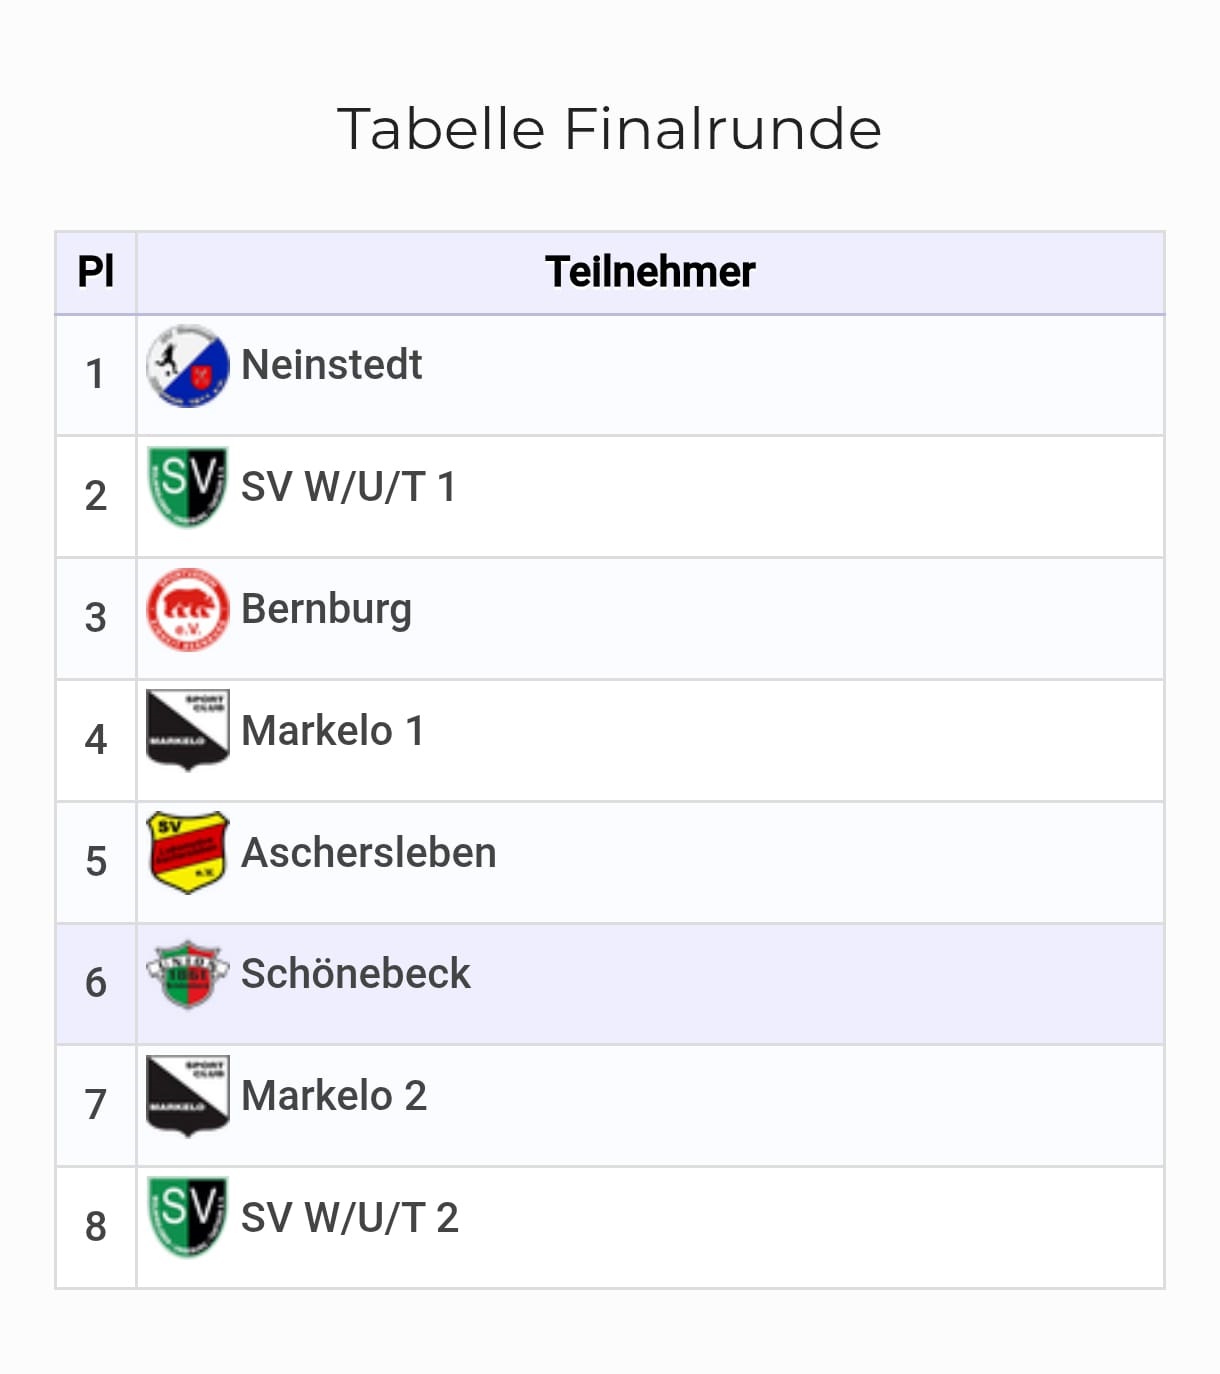Select the highlighted Schönebeck row name
Image resolution: width=1220 pixels, height=1374 pixels.
356,974
